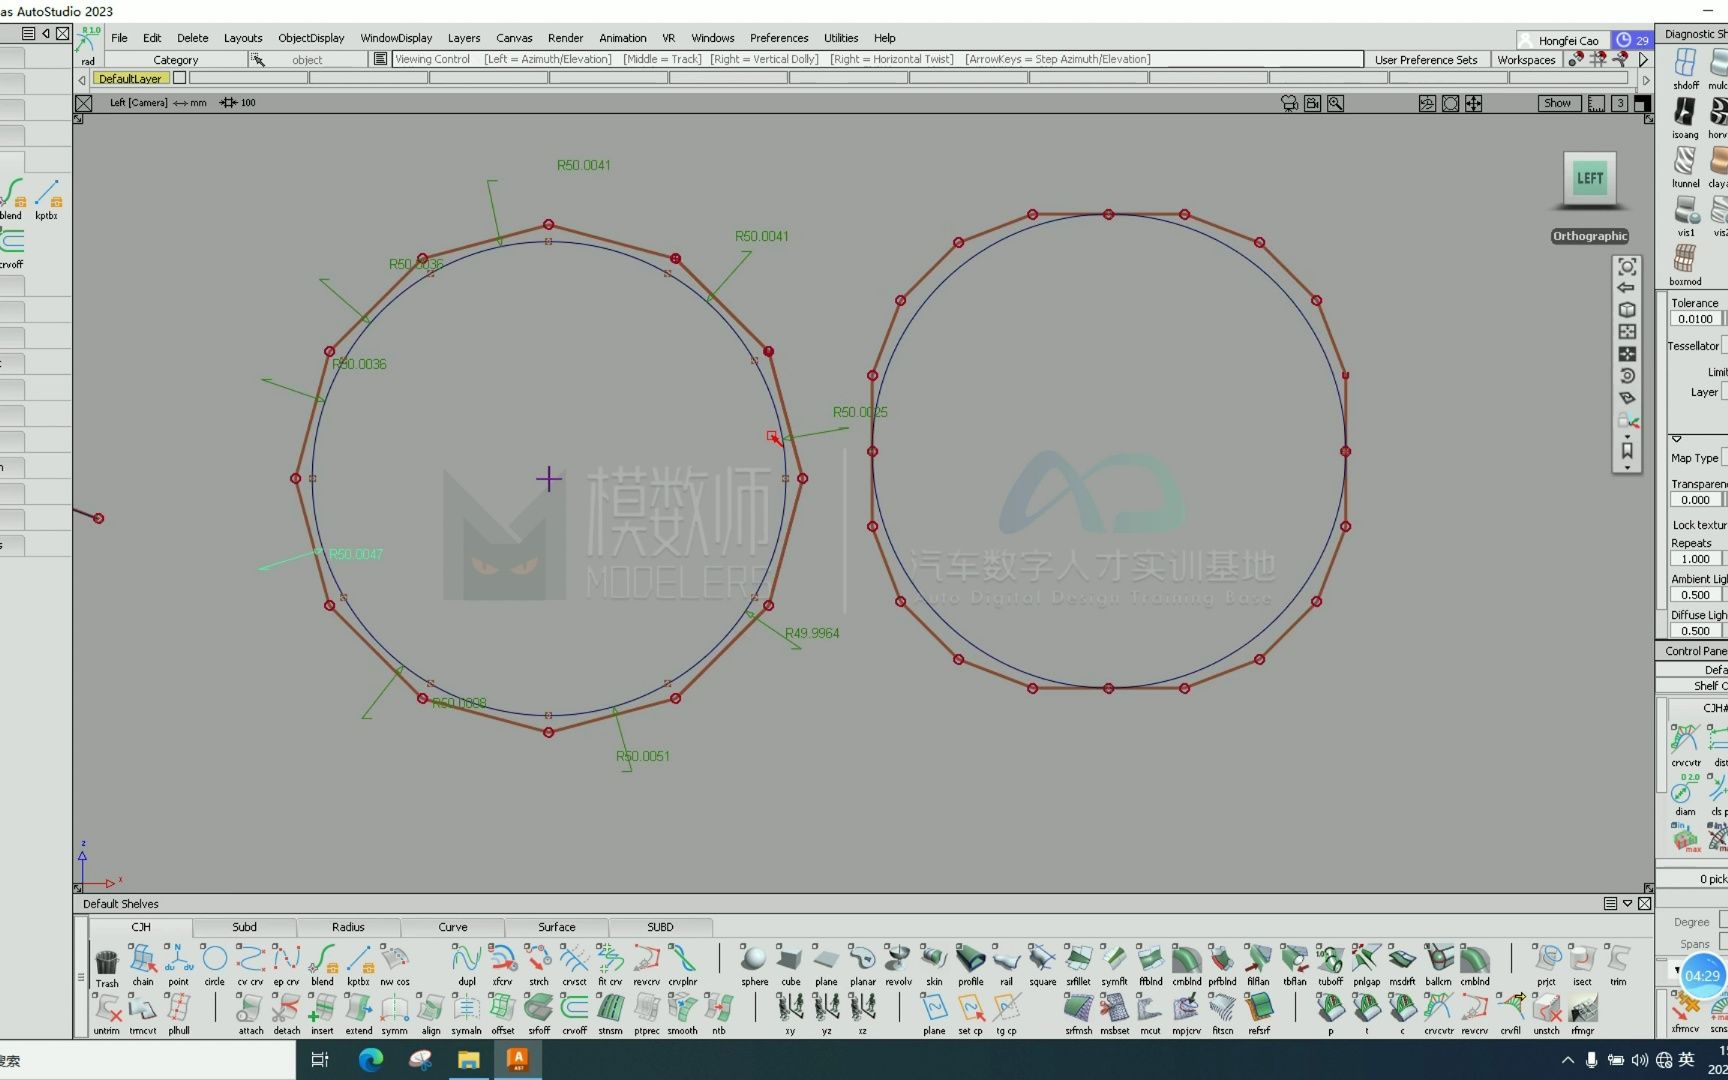This screenshot has width=1728, height=1080.
Task: Select the tuboff tubular offset tool
Action: (1330, 965)
